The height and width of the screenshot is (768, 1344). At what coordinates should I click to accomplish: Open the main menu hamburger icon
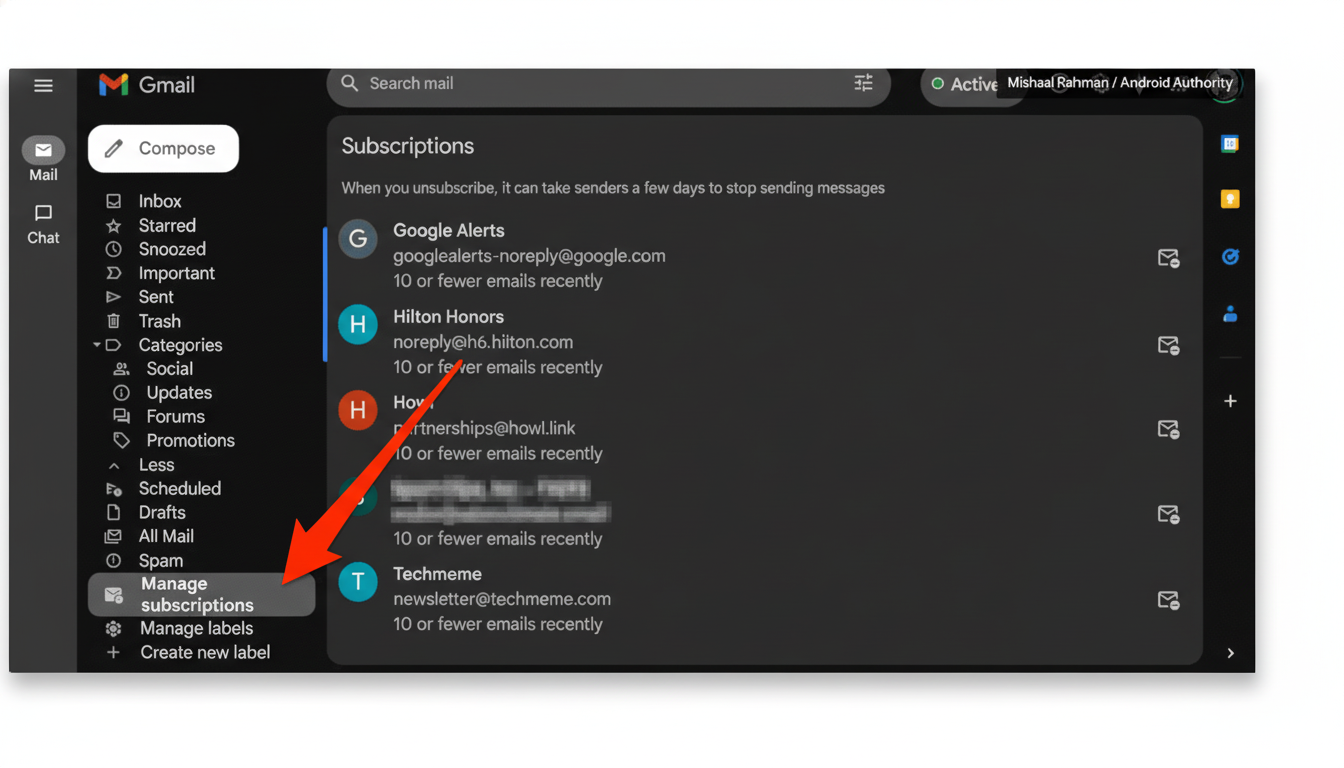[43, 86]
